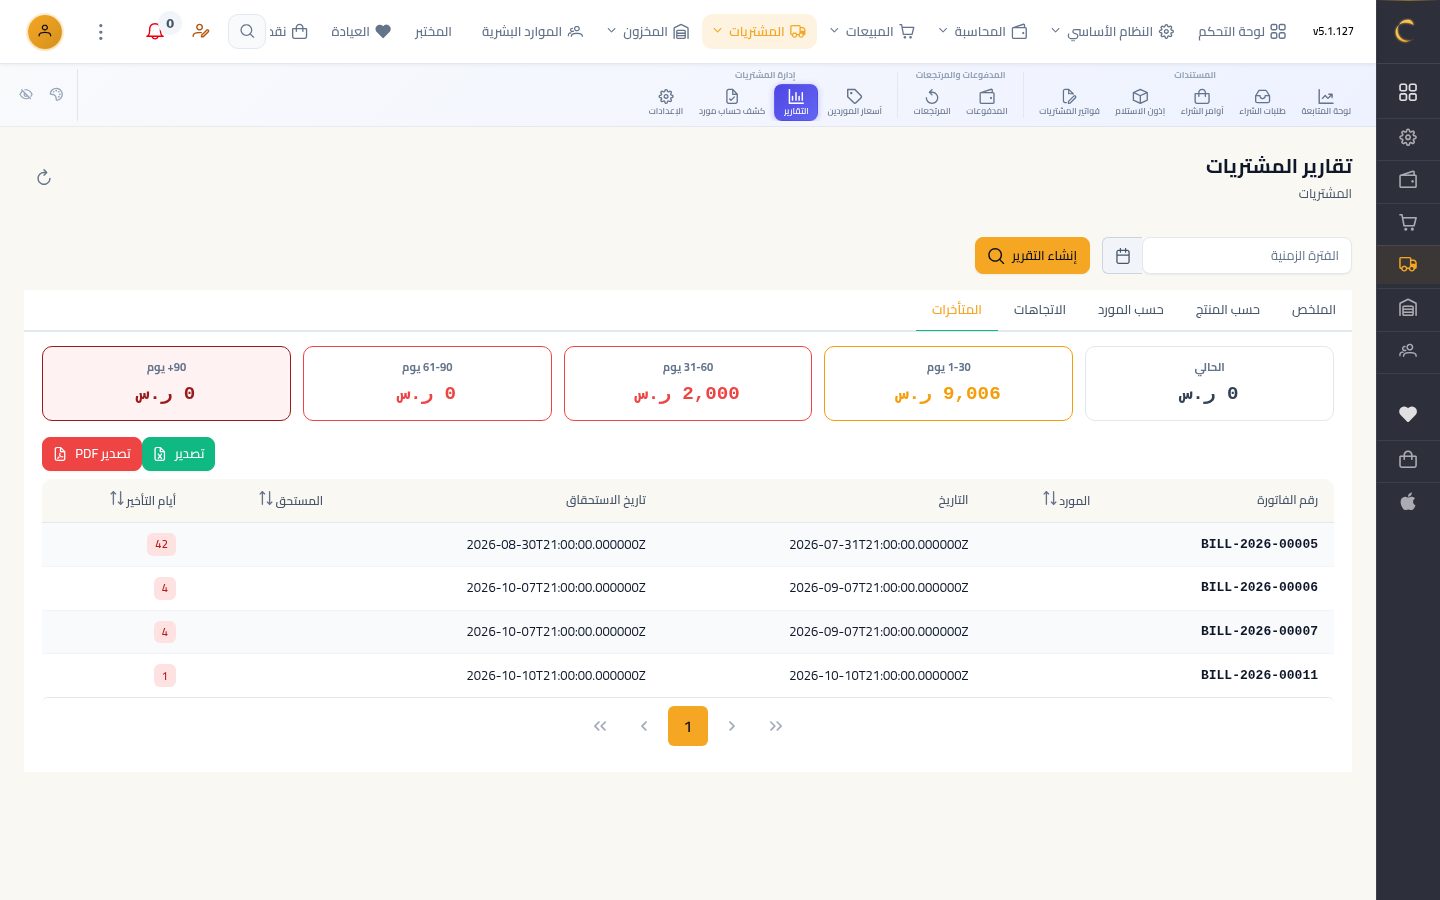Screen dimensions: 1440x900
Task: Open the three-dot more options menu
Action: point(101,32)
